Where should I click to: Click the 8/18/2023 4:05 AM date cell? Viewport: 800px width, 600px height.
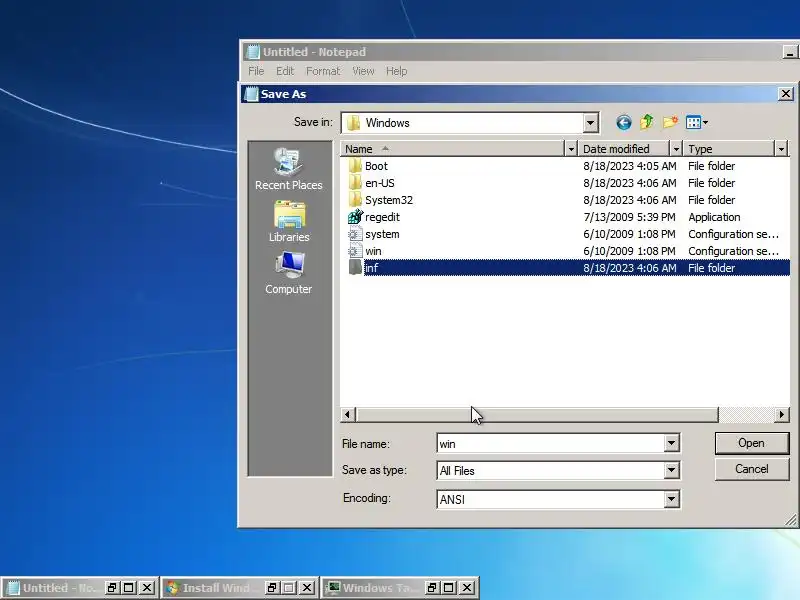[630, 166]
